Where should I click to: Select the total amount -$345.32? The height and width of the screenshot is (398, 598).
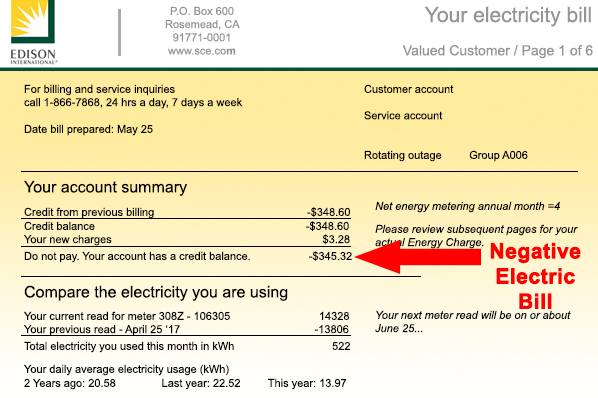(330, 256)
